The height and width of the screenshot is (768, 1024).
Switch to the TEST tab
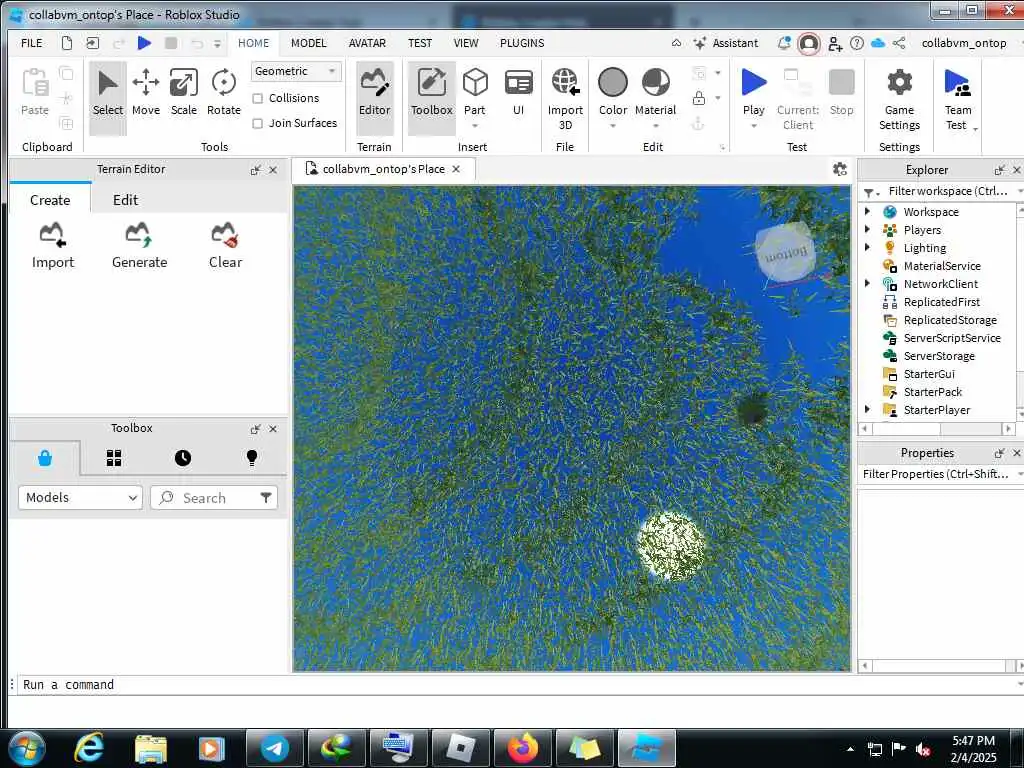420,43
